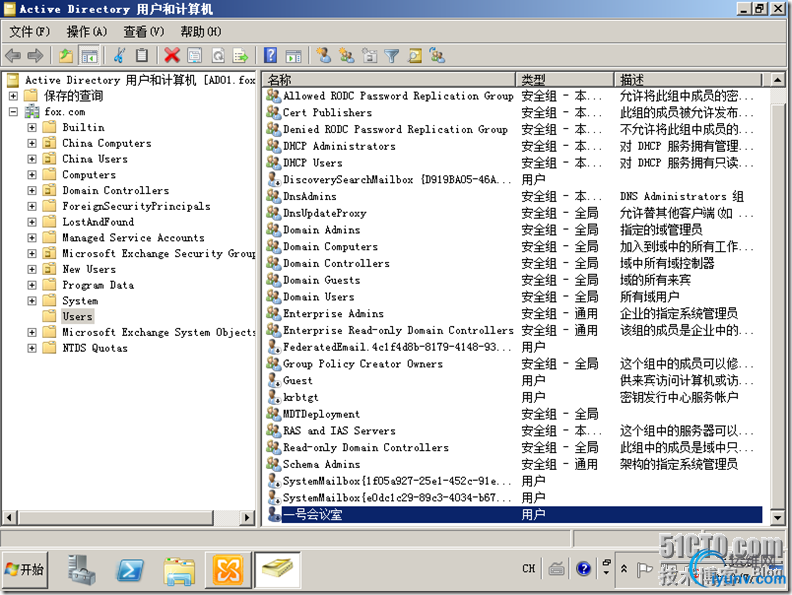The height and width of the screenshot is (595, 792).
Task: Show hidden tray icons chevron
Action: (x=624, y=569)
